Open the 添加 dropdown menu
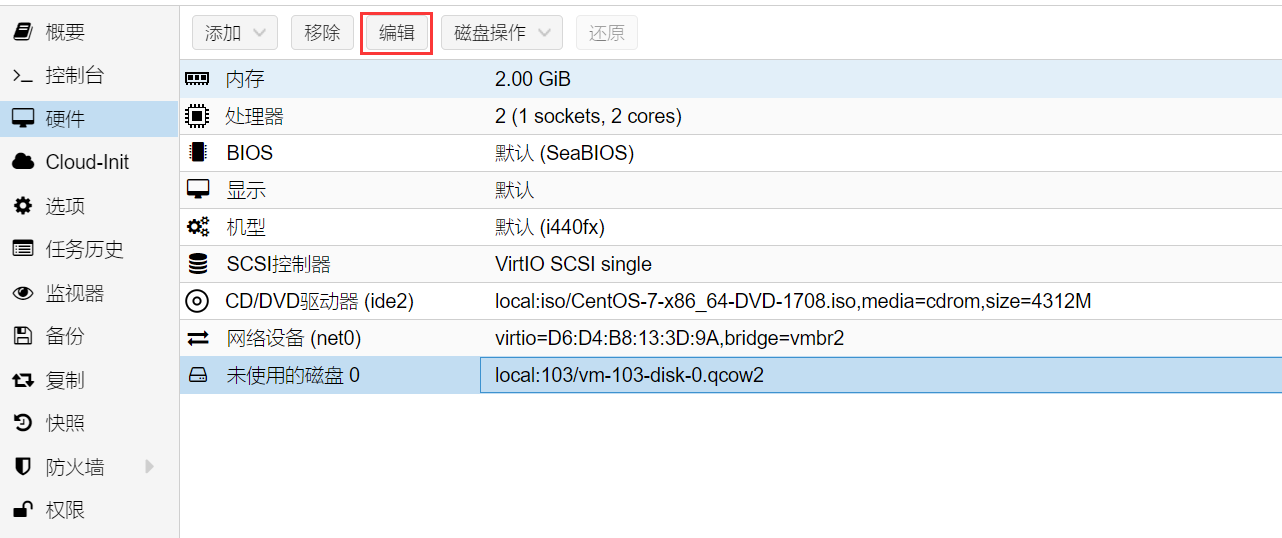This screenshot has width=1282, height=538. (x=235, y=33)
